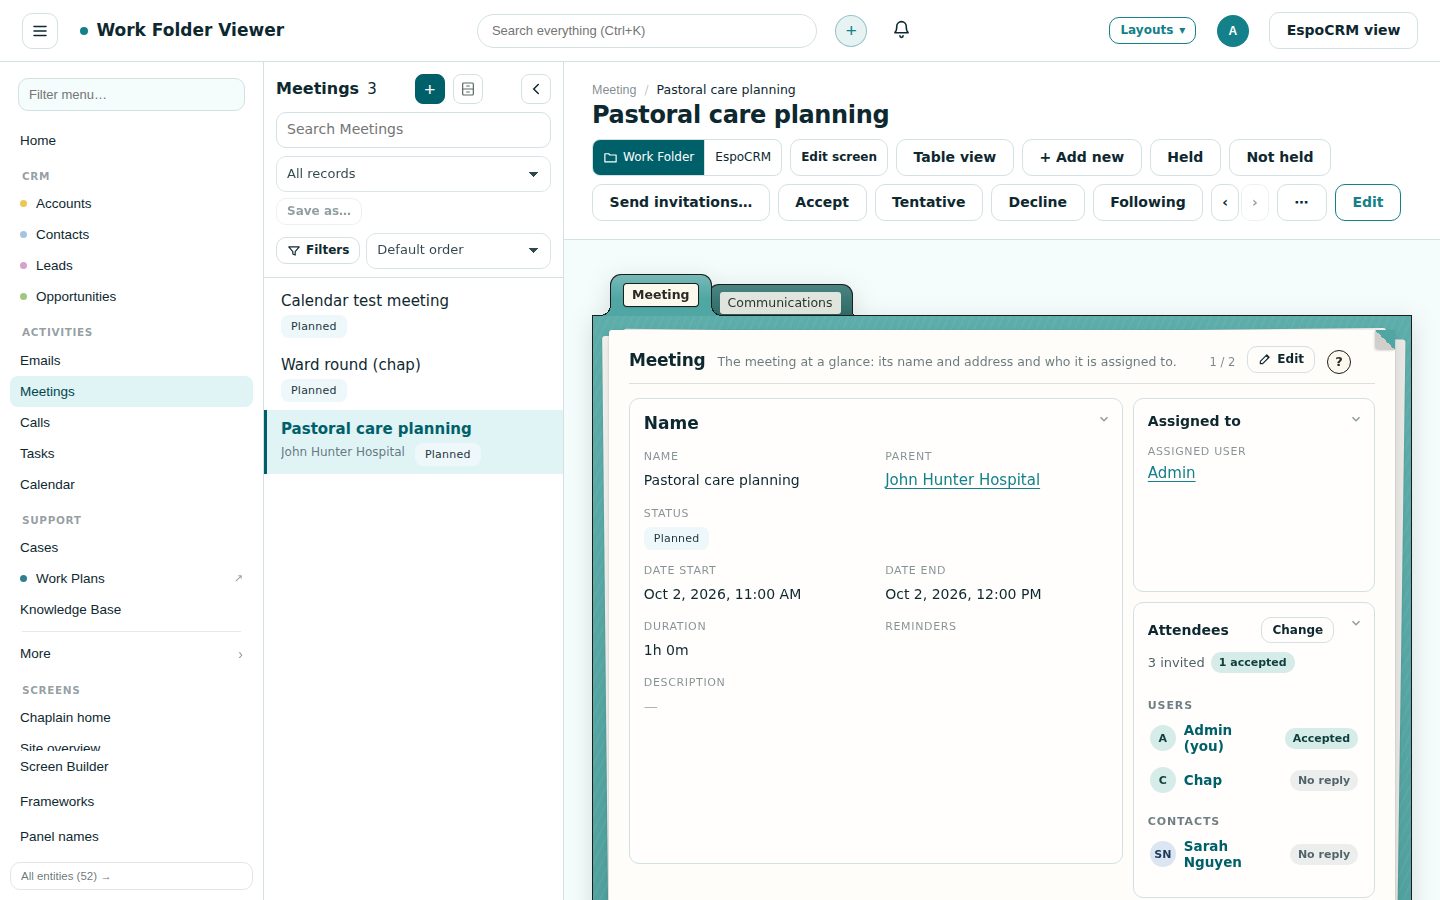Click the Work Plans external link arrow
The width and height of the screenshot is (1440, 900).
pos(238,578)
